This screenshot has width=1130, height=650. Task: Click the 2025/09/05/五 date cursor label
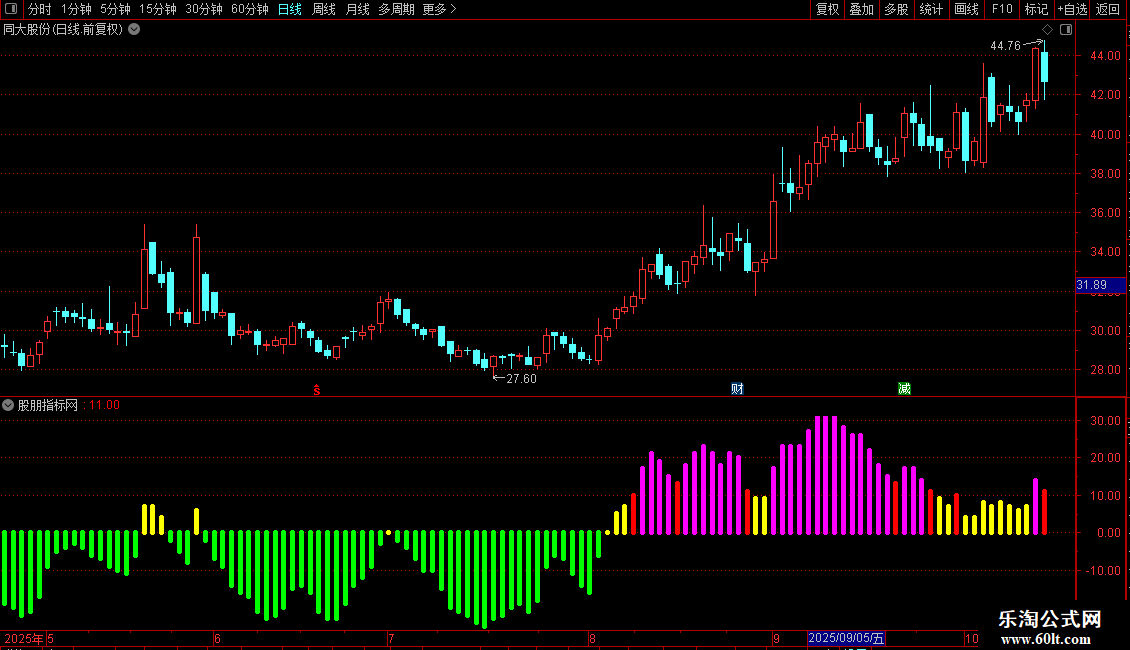tap(846, 638)
